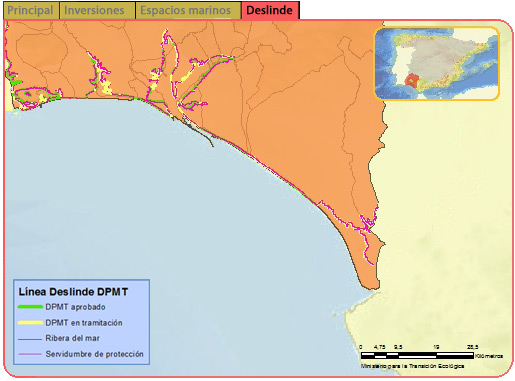Click the Servidumbre de protección legend label

(x=95, y=354)
